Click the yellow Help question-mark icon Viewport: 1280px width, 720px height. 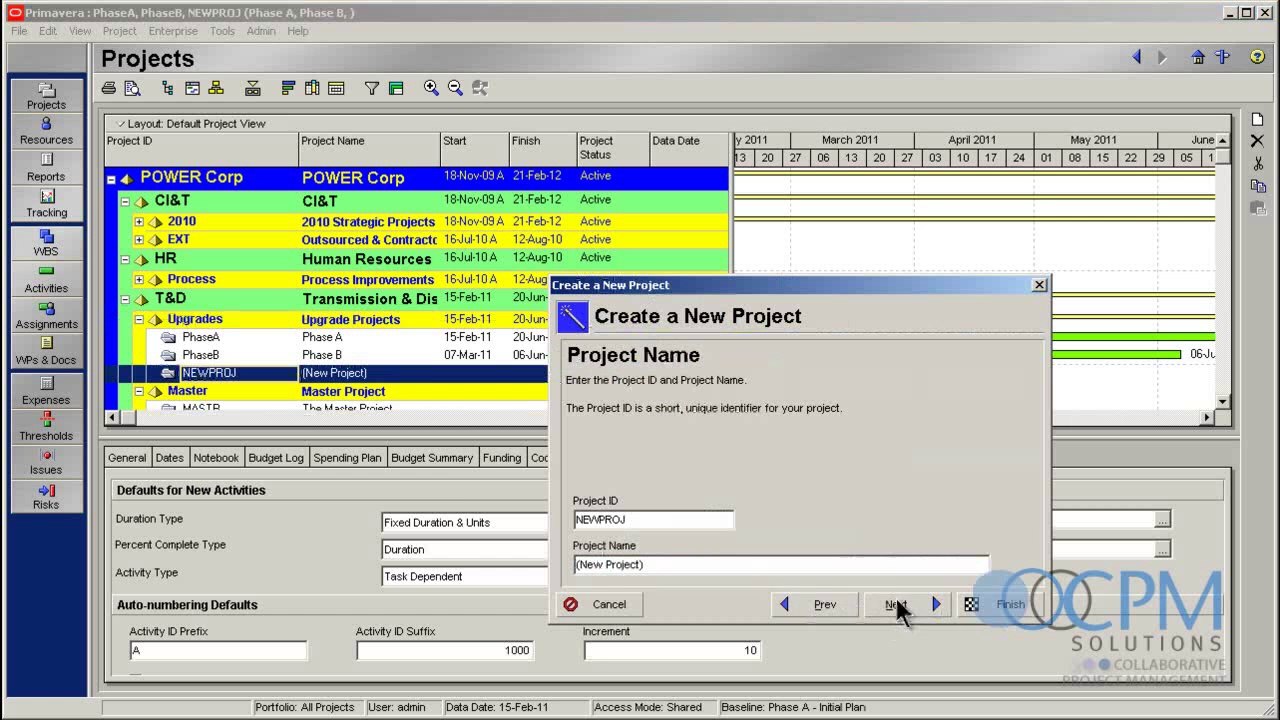click(x=1257, y=57)
